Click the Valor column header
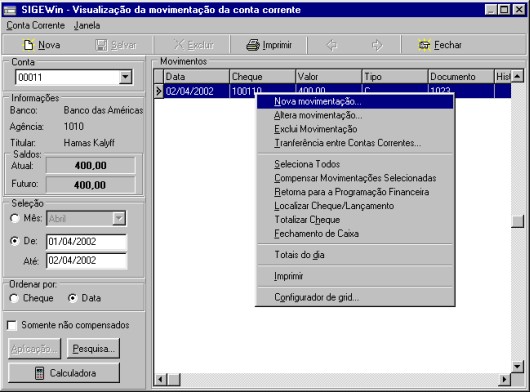The width and height of the screenshot is (530, 392). point(329,77)
